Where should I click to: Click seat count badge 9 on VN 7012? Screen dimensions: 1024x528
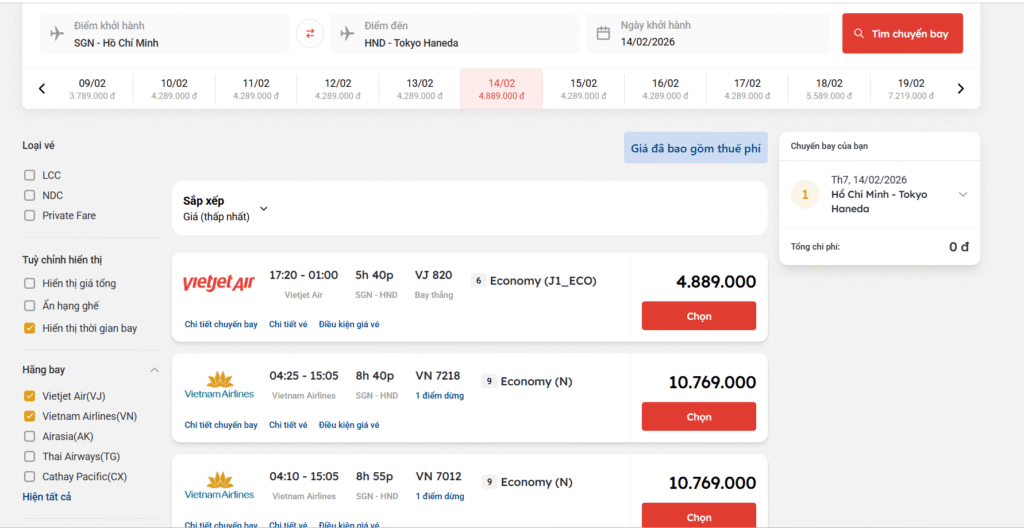(x=488, y=482)
